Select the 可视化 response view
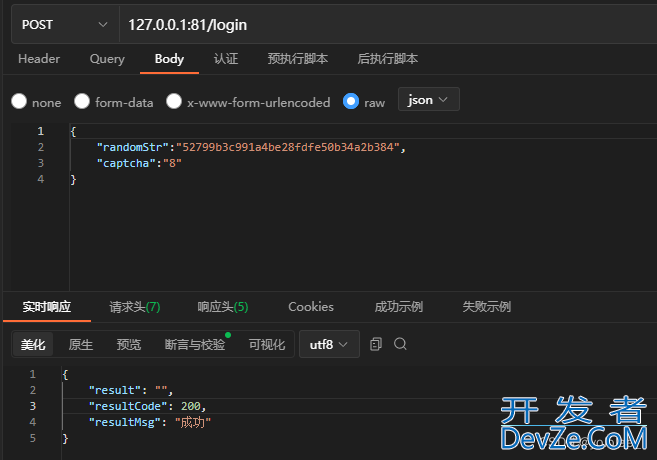Image resolution: width=657 pixels, height=460 pixels. point(267,344)
